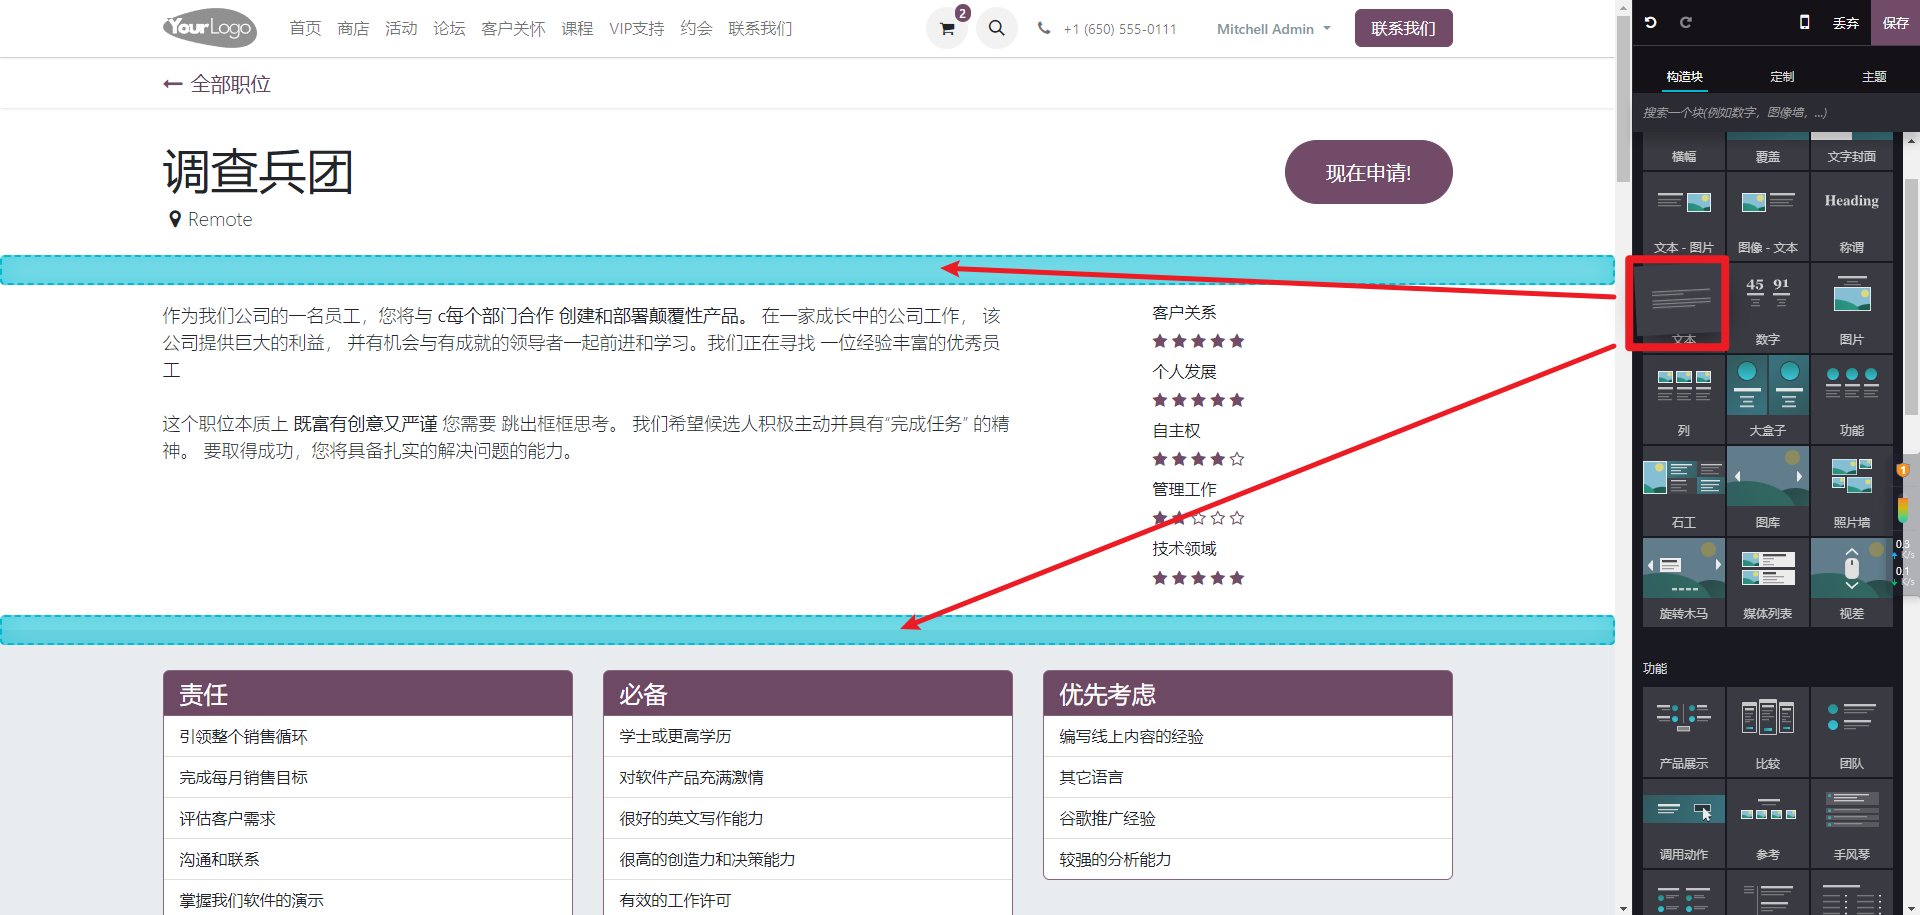The height and width of the screenshot is (915, 1920).
Task: Click the redo arrow in editor toolbar
Action: click(1686, 22)
